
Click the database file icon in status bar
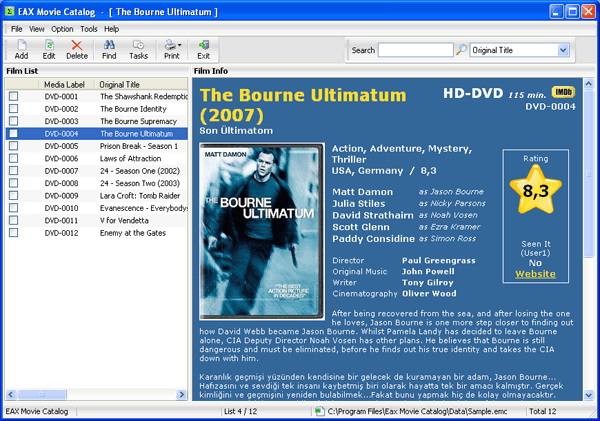[319, 411]
